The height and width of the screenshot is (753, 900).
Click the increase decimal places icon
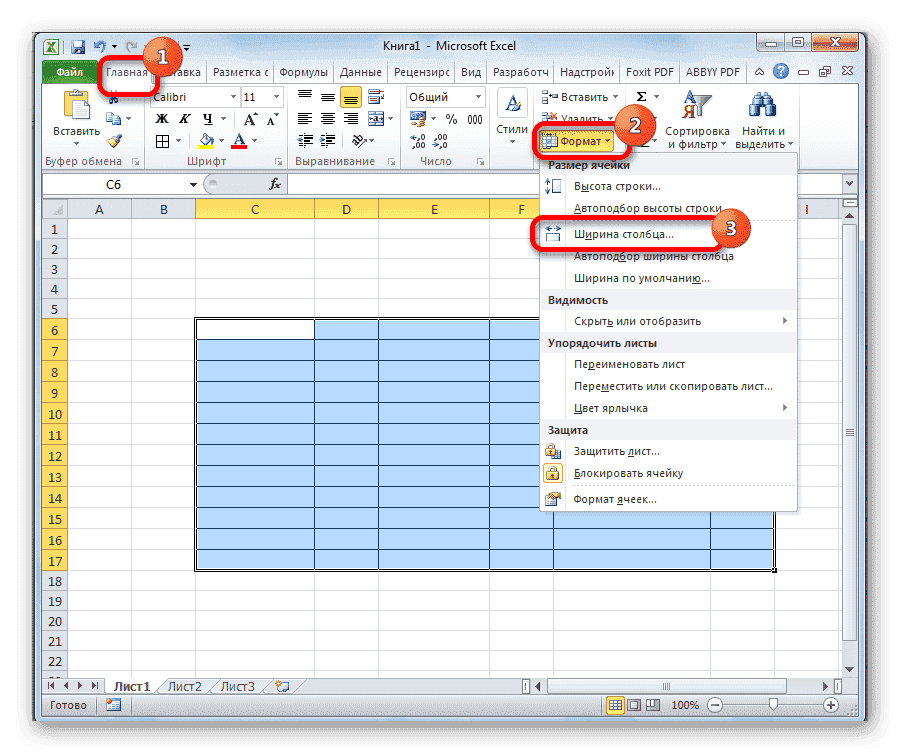(417, 142)
